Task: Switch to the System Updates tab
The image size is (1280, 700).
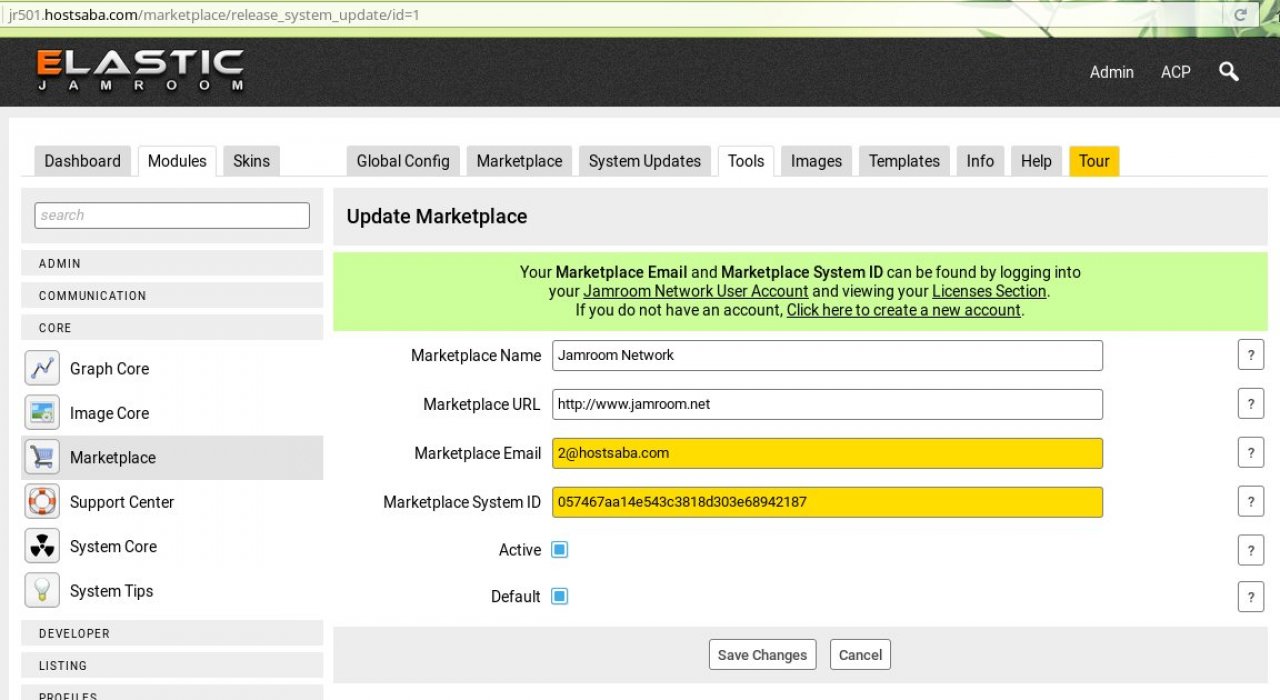Action: [644, 161]
